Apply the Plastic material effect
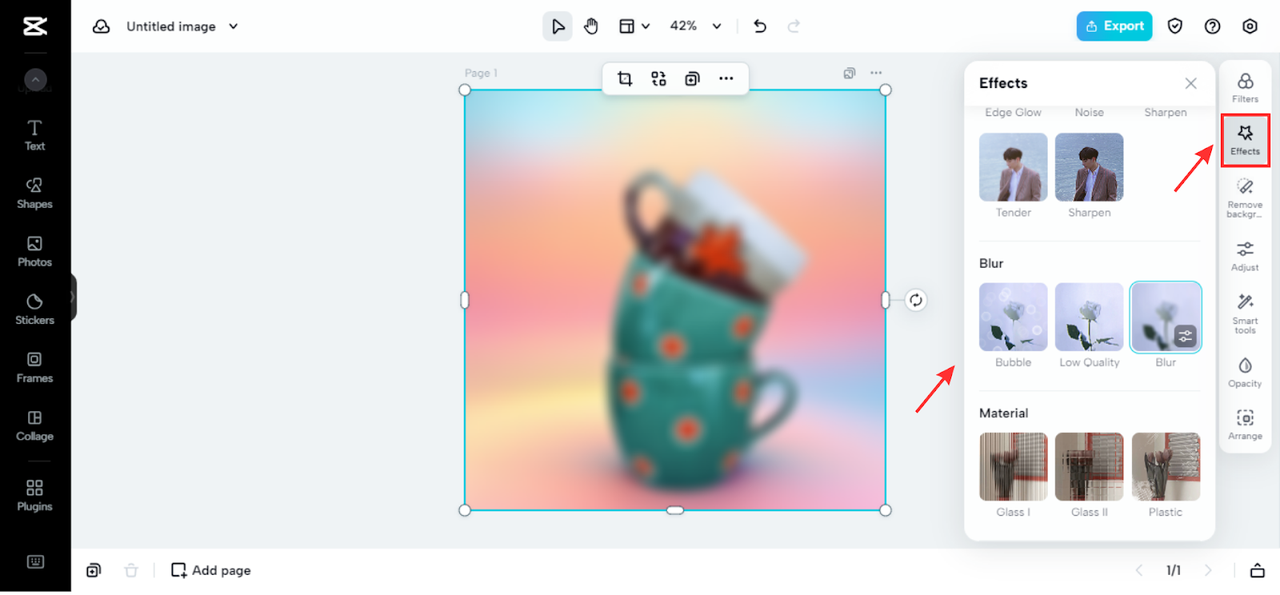This screenshot has width=1280, height=595. 1166,467
